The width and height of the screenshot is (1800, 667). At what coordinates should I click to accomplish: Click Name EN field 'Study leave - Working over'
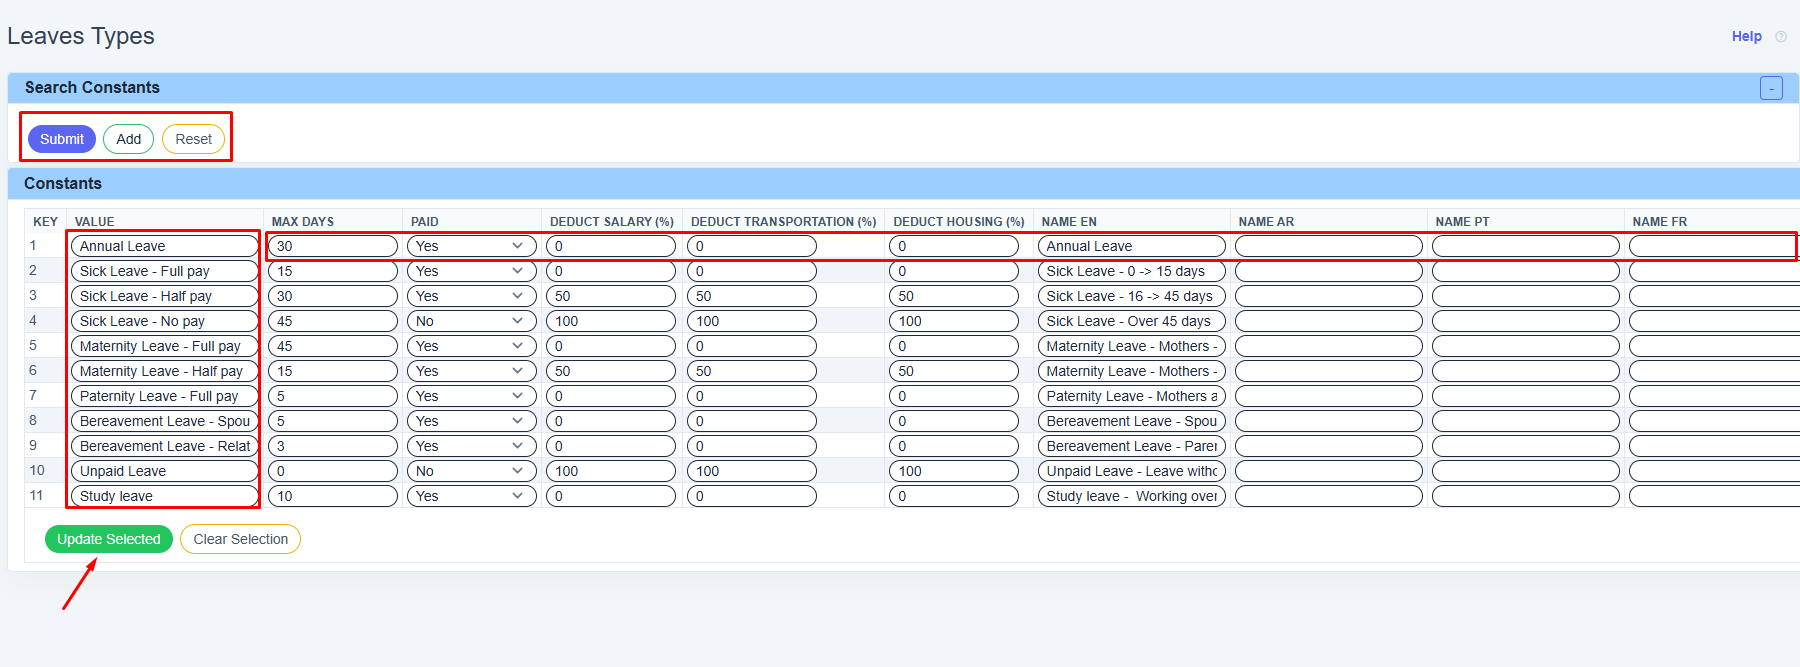coord(1132,496)
